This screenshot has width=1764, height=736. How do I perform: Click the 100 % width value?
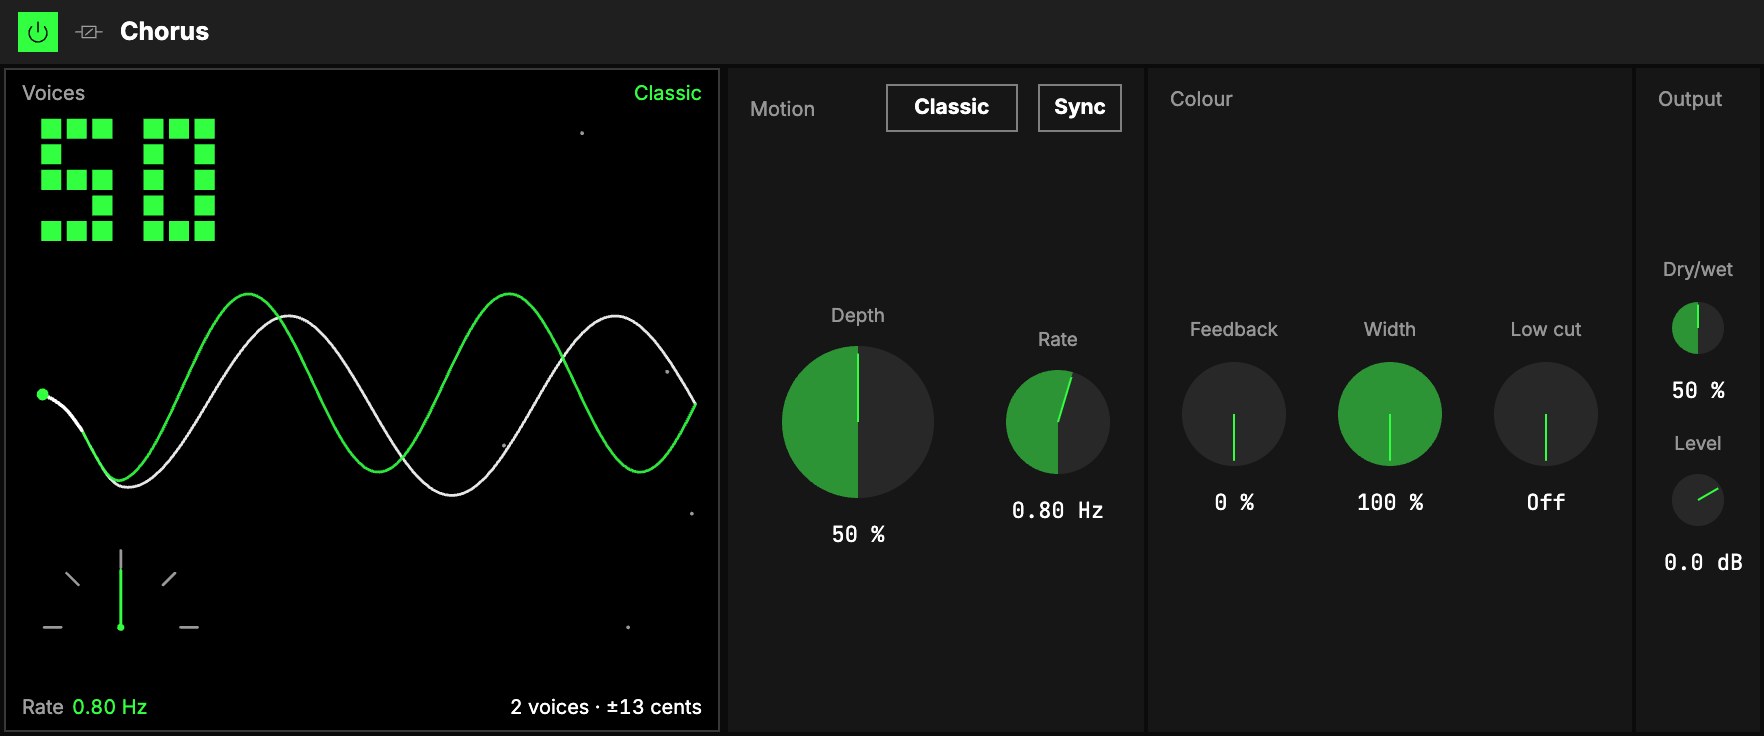[x=1390, y=502]
